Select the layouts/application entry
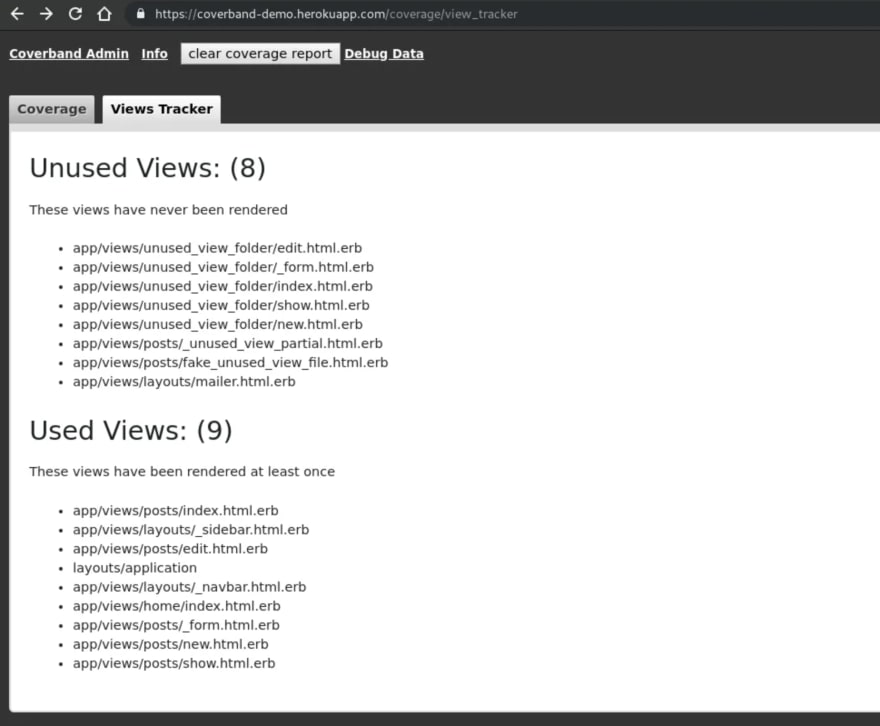 point(135,568)
